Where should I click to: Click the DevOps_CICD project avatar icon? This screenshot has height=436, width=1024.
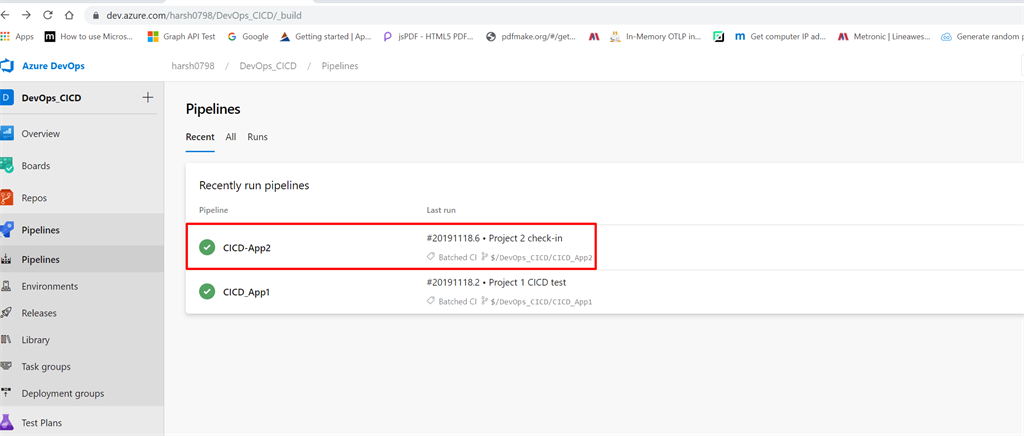point(7,98)
